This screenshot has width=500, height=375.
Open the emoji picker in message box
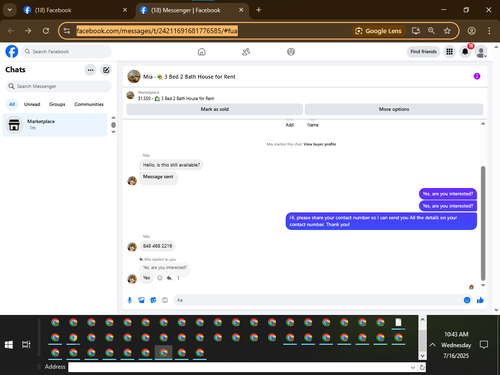click(x=467, y=300)
